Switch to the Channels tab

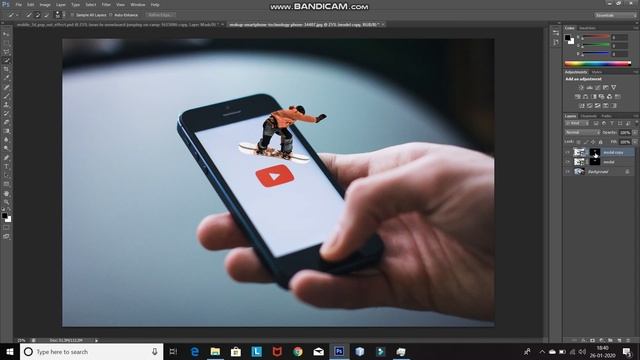(x=589, y=116)
